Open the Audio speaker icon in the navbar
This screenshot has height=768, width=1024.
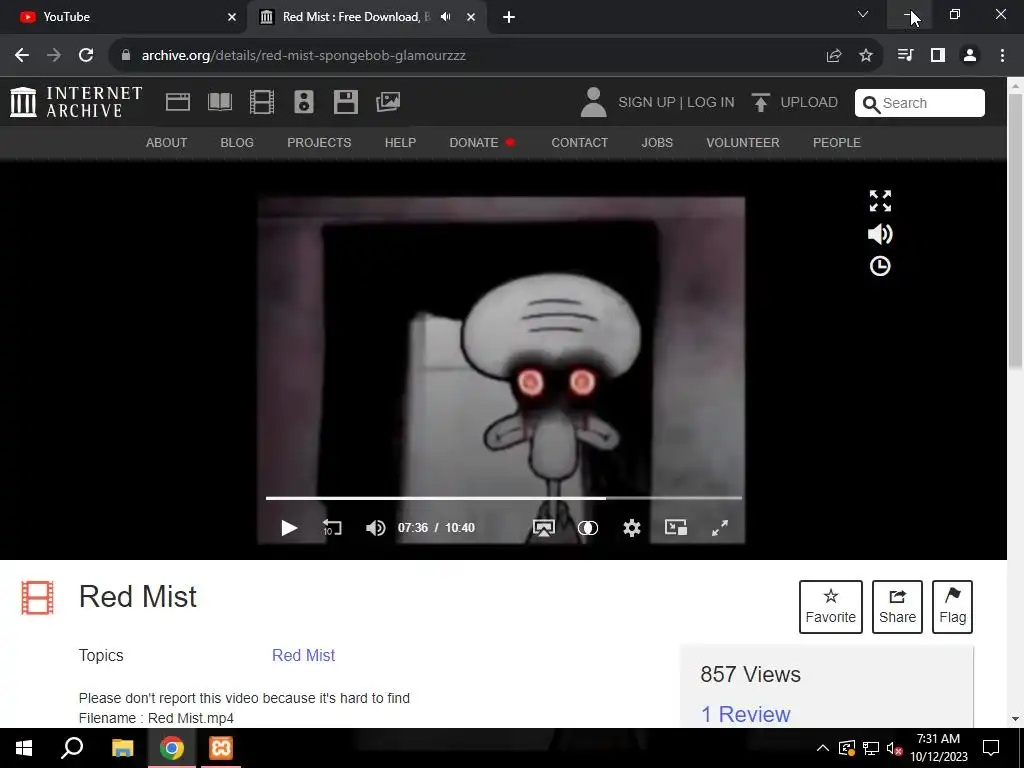tap(304, 102)
